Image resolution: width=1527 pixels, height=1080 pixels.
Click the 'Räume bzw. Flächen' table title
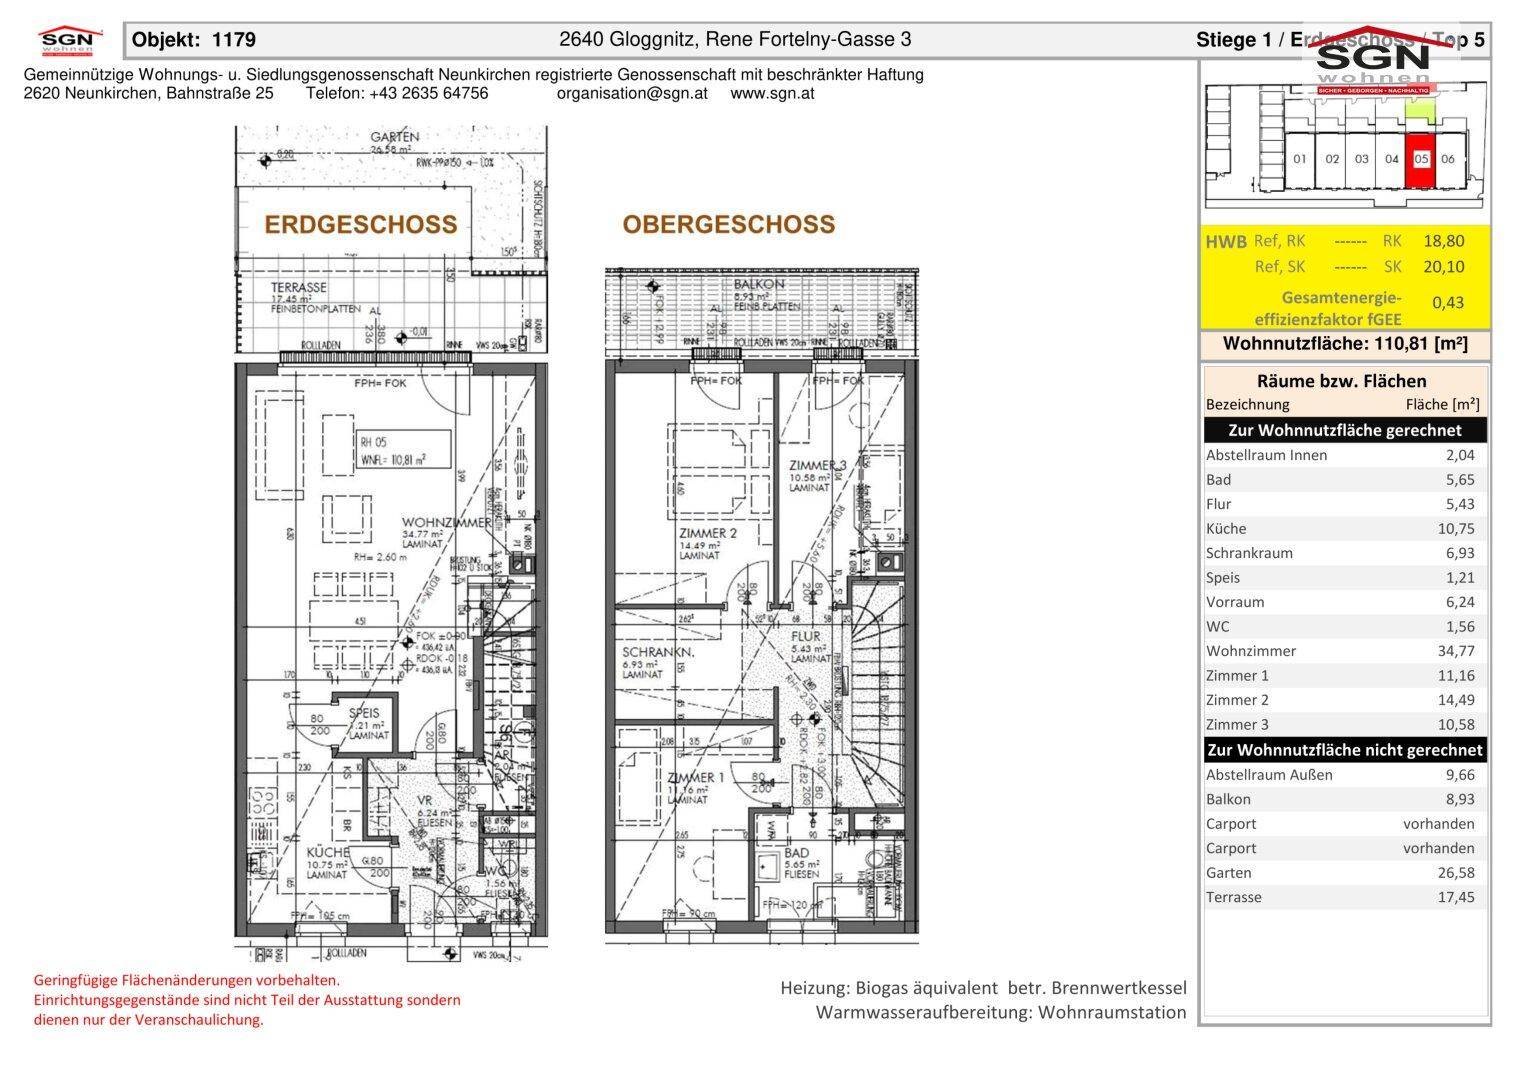1341,381
